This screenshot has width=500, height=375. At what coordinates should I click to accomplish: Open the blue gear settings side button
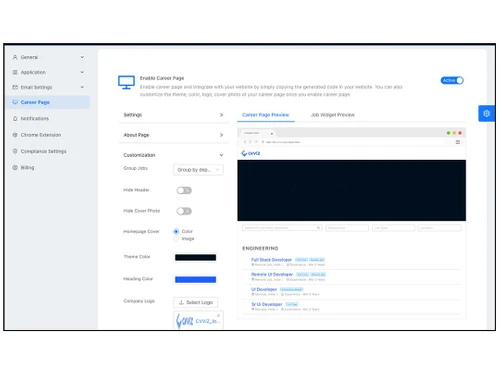pos(486,113)
